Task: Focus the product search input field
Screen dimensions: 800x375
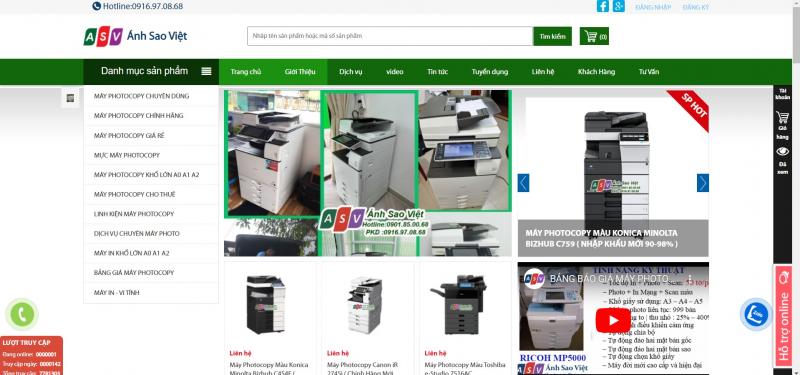Action: point(390,36)
